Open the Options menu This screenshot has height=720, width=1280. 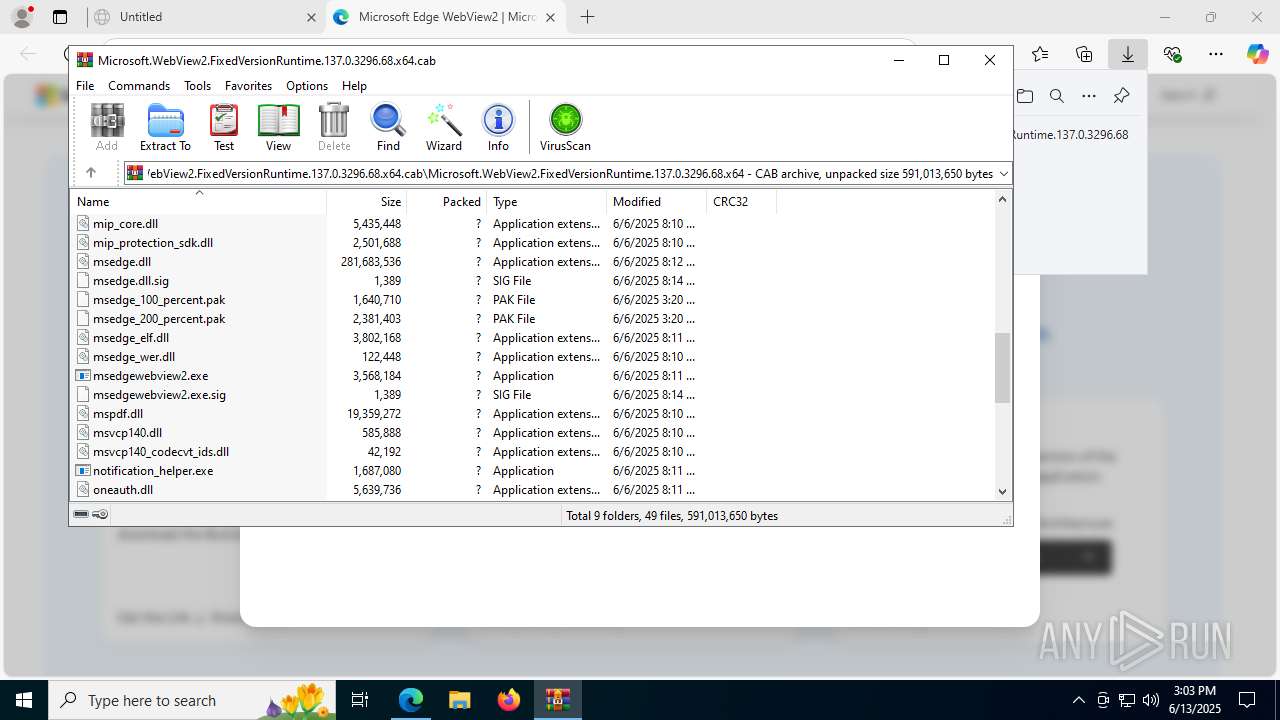click(307, 86)
